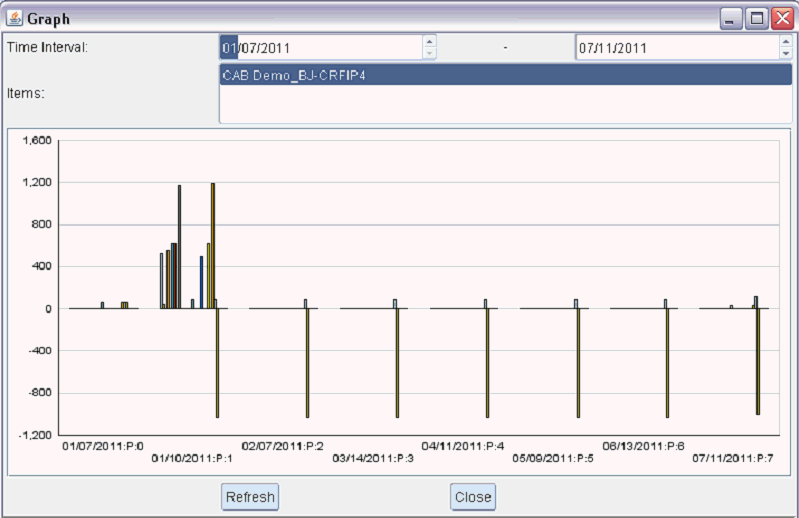799x518 pixels.
Task: Click the 04/11/2011:P:4 axis label
Action: click(x=463, y=446)
